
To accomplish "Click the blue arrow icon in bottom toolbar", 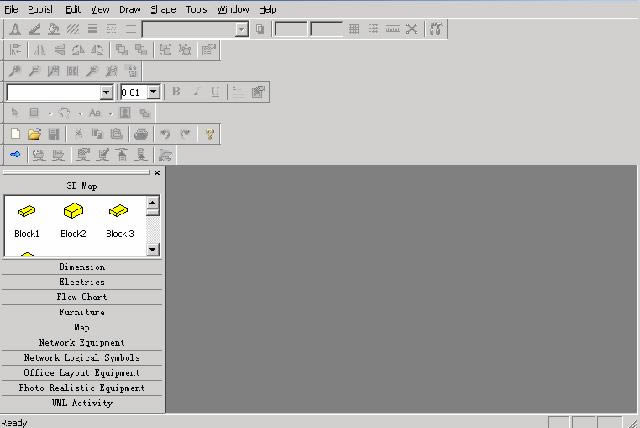I will [x=15, y=155].
